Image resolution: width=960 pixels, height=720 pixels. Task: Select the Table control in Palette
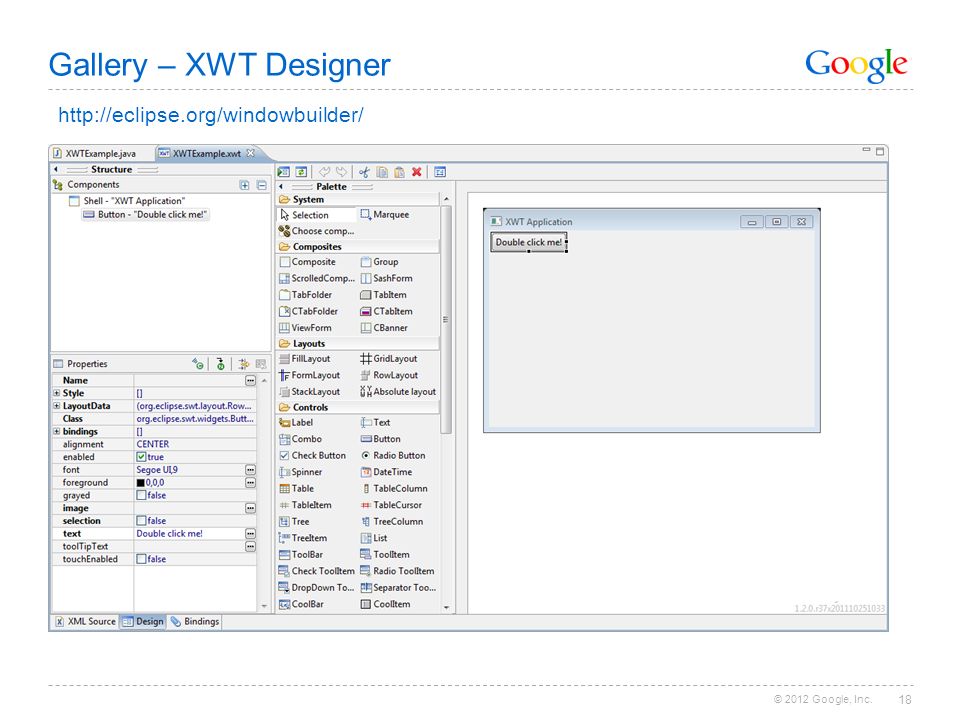click(x=296, y=489)
